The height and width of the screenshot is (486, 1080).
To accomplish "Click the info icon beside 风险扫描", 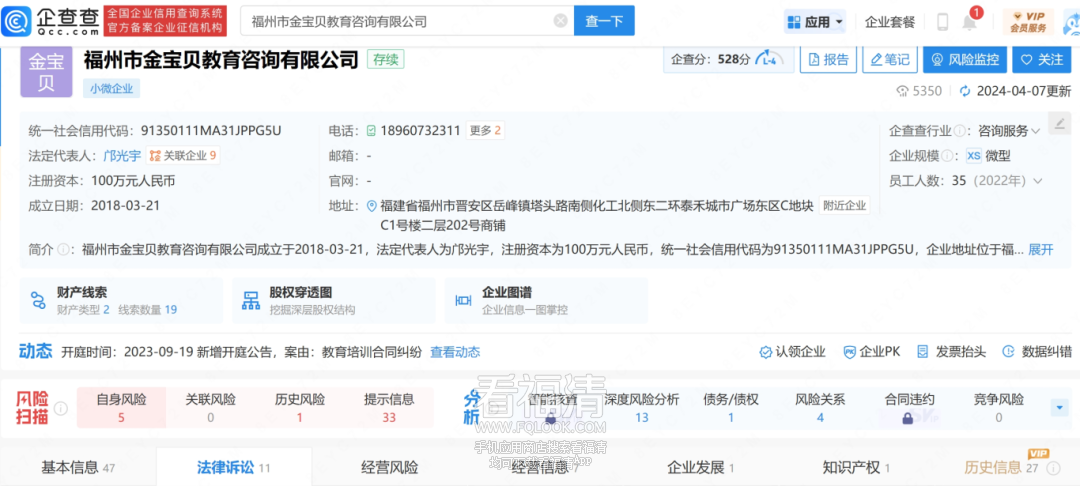I will click(61, 409).
